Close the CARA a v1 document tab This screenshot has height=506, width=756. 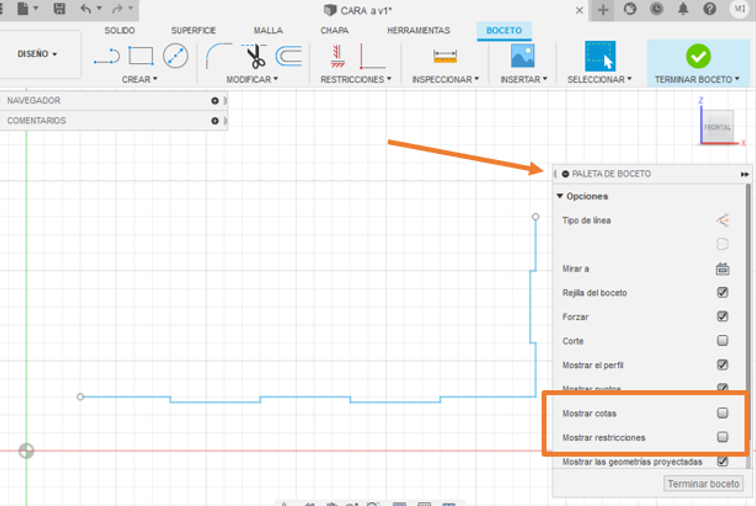579,10
